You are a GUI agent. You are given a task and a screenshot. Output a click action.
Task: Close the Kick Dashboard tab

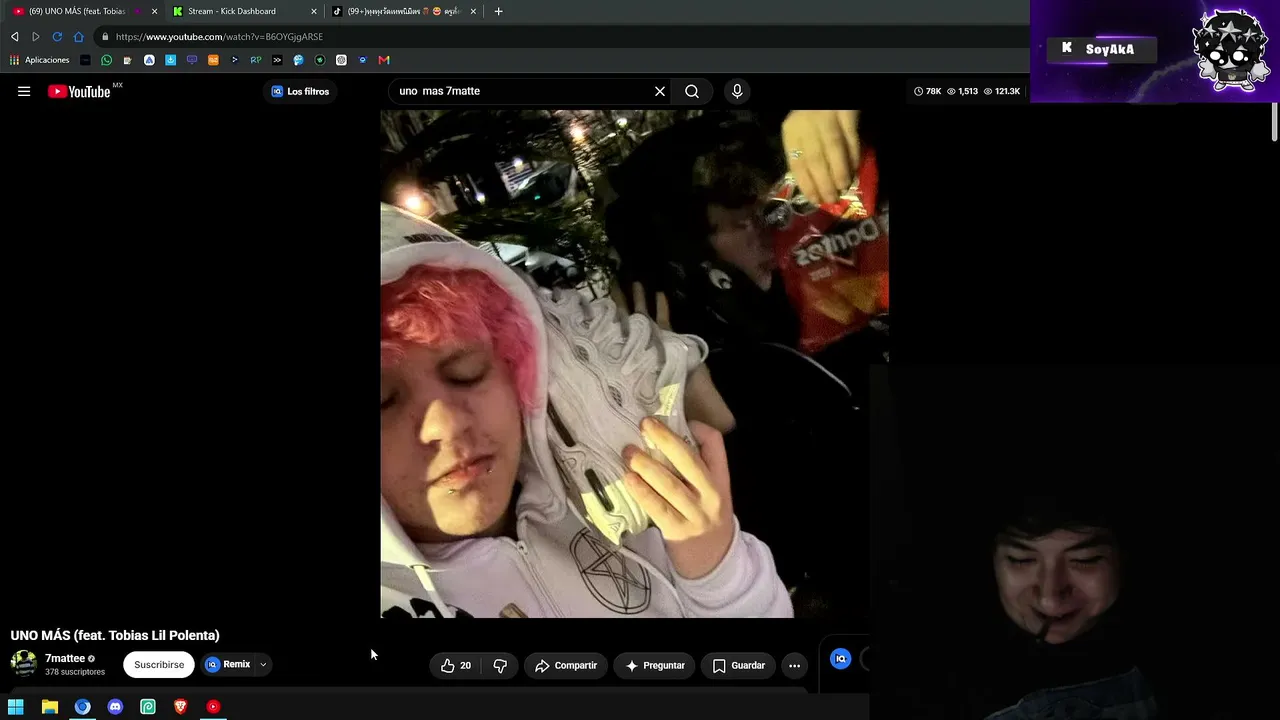(314, 11)
